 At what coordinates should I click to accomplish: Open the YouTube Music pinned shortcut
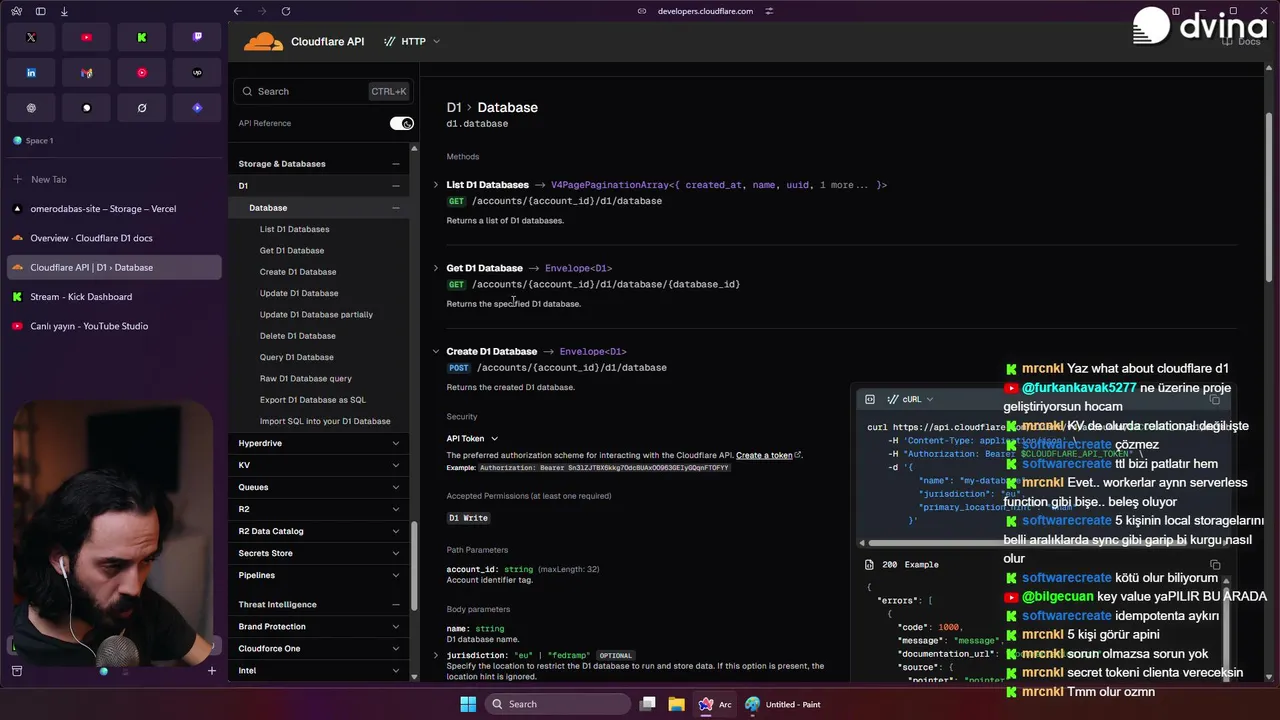pyautogui.click(x=142, y=73)
